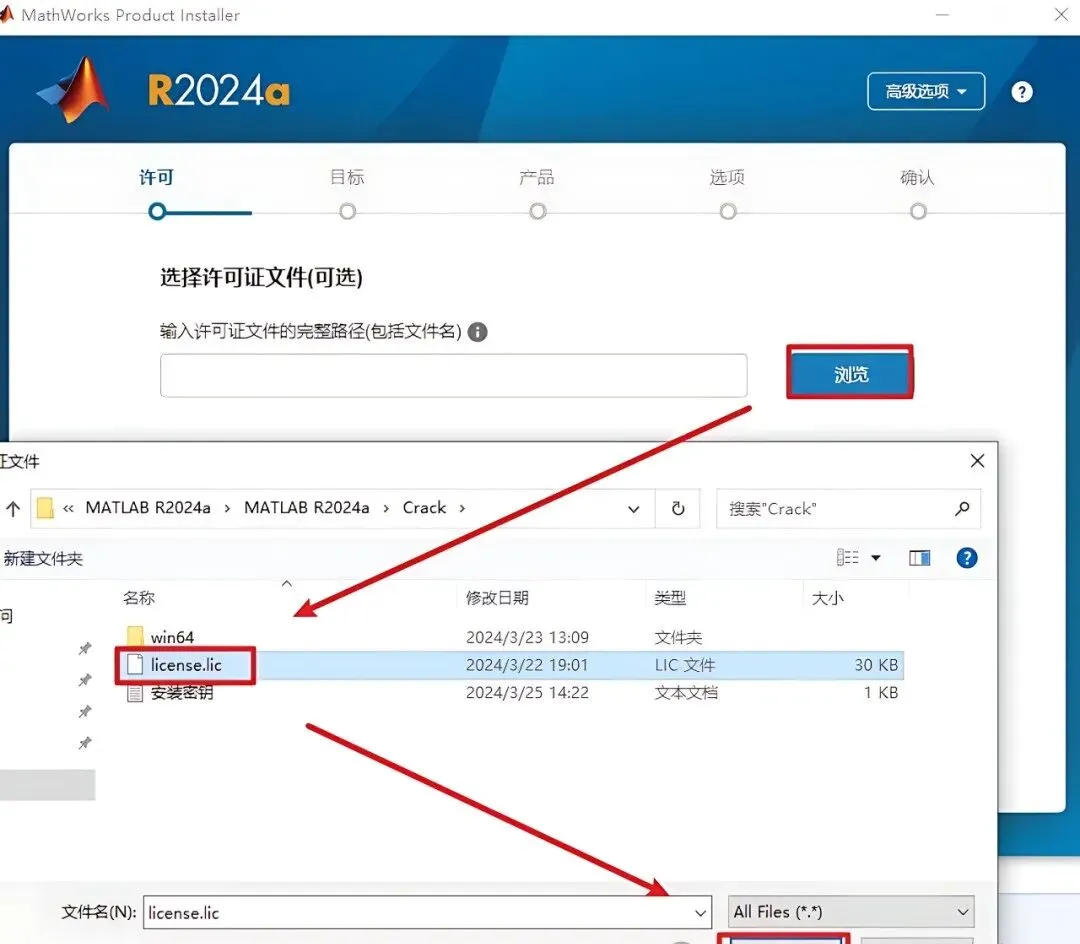
Task: Click the first pin icon in navigation pane
Action: click(x=85, y=648)
